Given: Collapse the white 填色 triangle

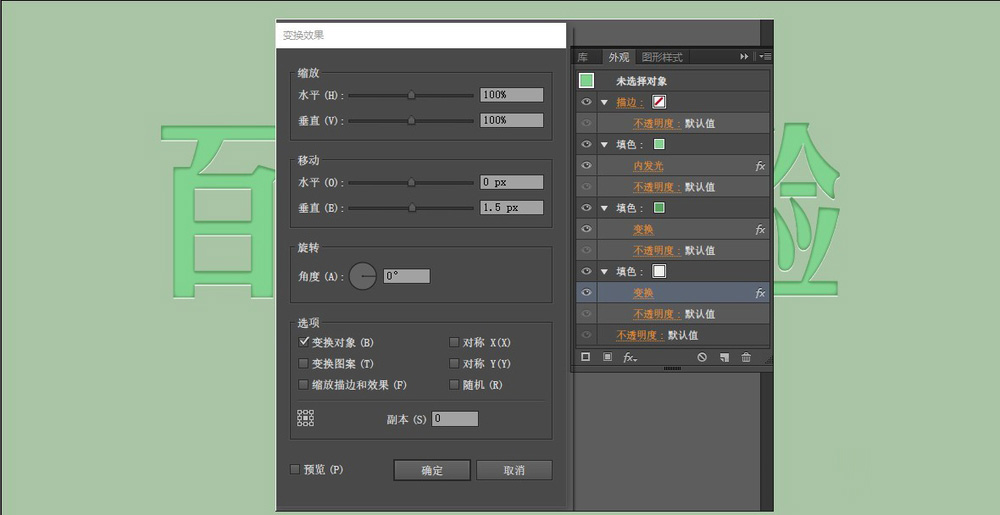Looking at the screenshot, I should [x=605, y=272].
